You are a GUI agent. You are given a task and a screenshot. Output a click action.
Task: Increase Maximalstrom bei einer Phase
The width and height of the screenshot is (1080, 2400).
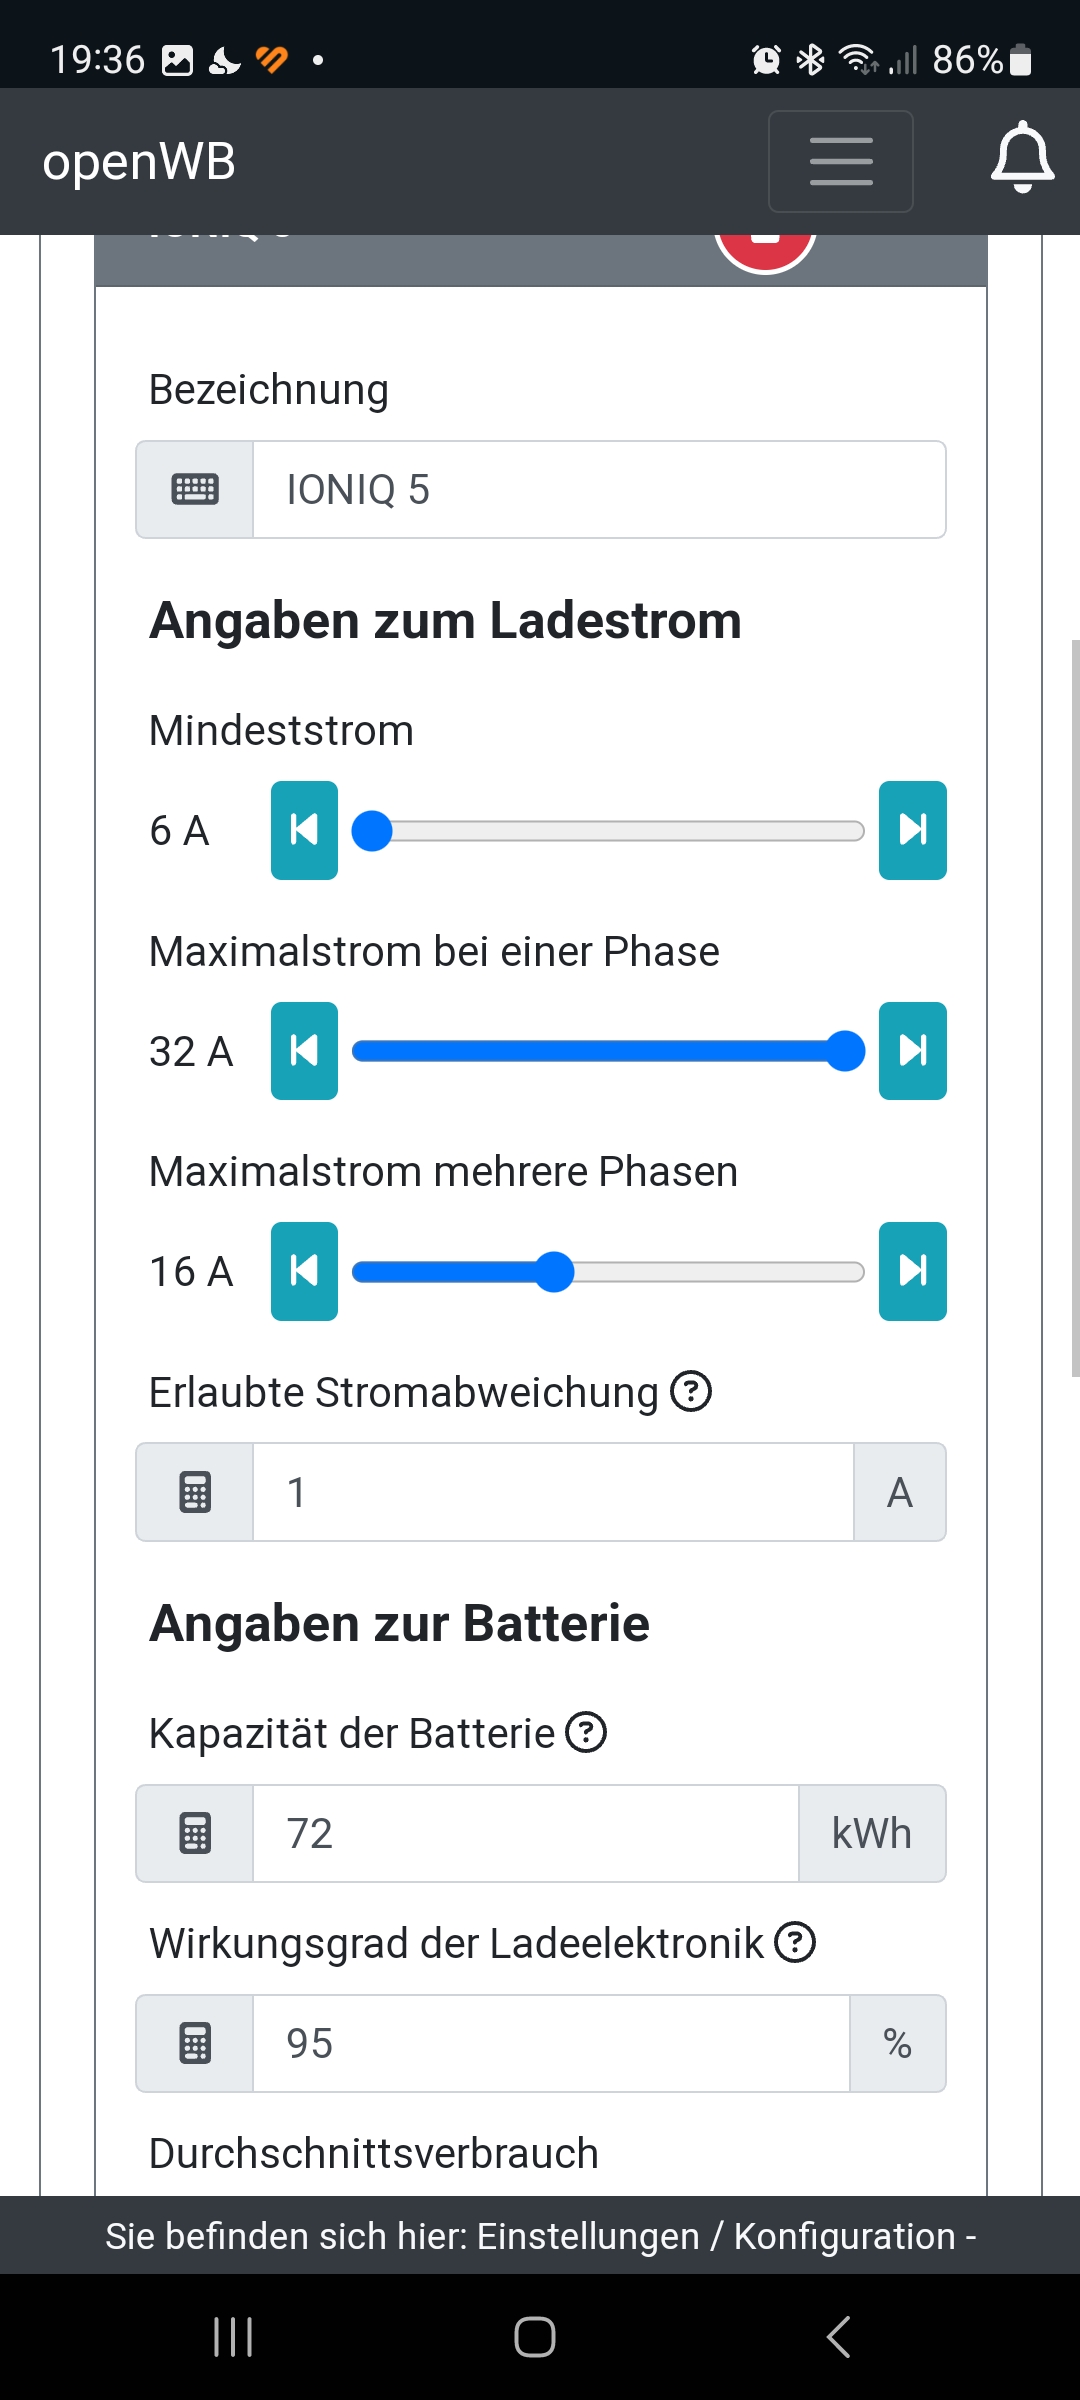point(912,1051)
